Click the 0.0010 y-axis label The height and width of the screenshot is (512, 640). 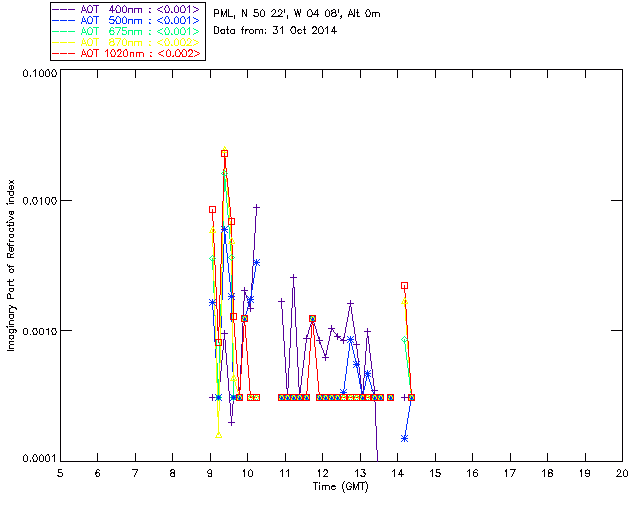pos(39,331)
